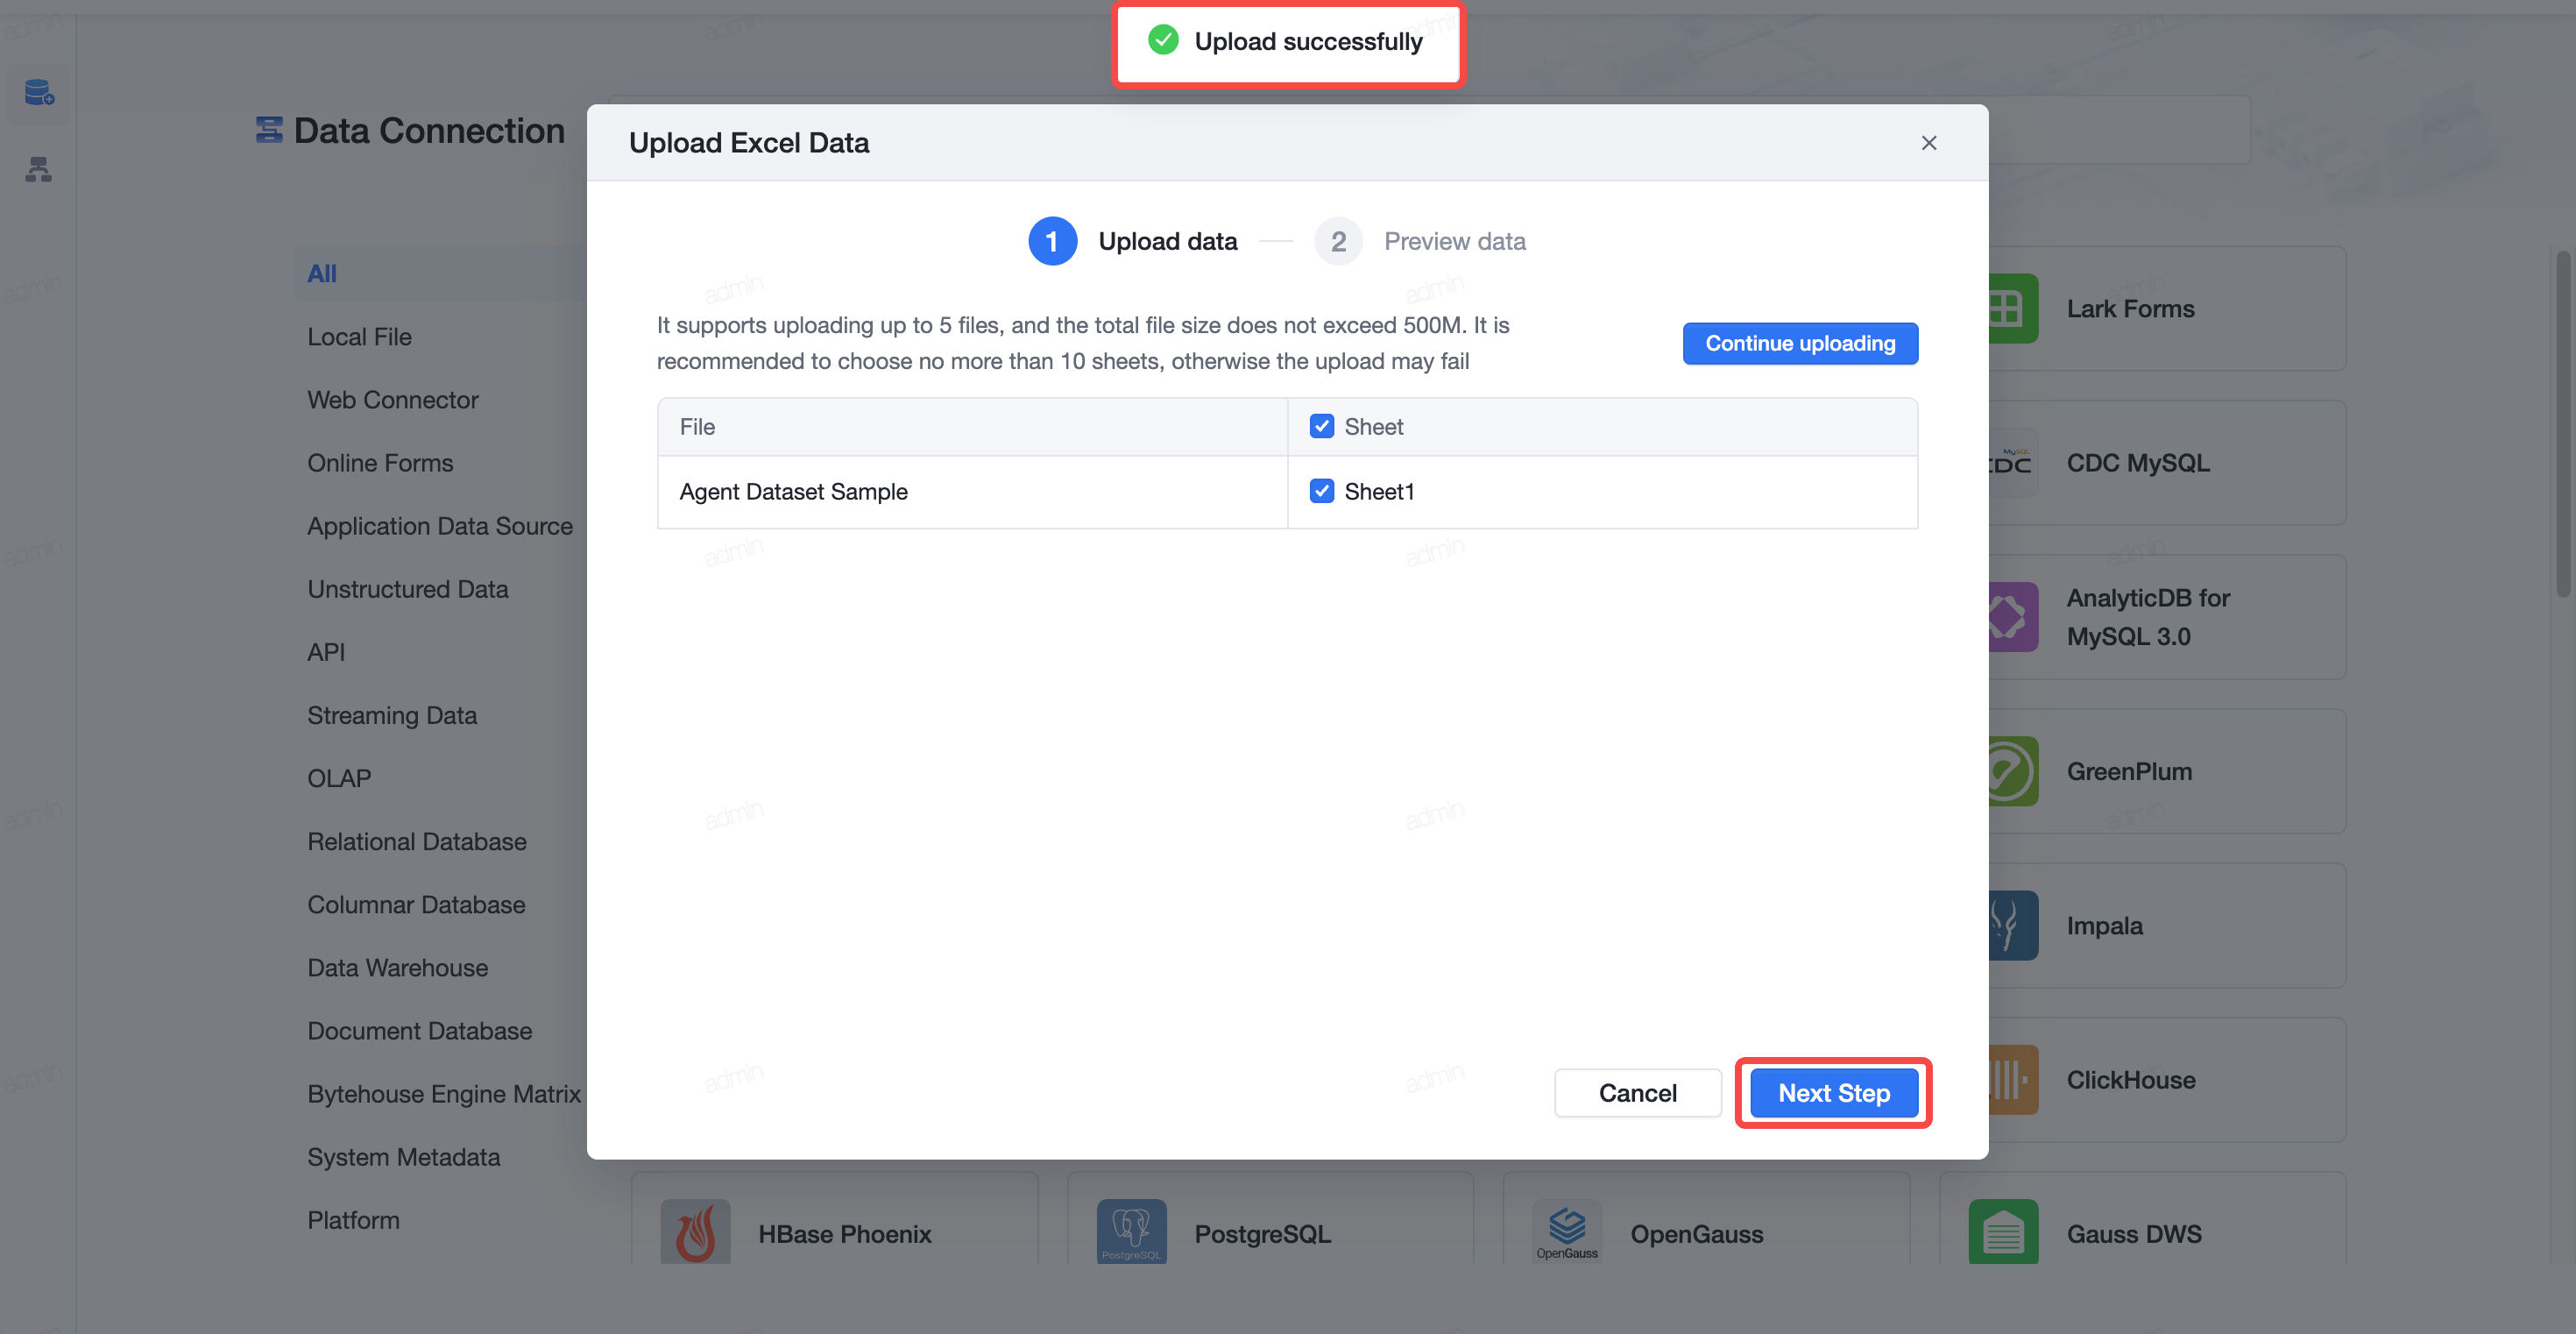
Task: Select the Streaming Data category
Action: 391,716
